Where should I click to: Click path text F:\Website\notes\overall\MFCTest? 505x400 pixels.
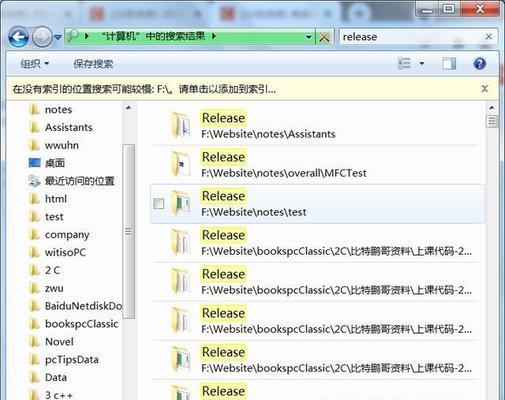click(284, 173)
